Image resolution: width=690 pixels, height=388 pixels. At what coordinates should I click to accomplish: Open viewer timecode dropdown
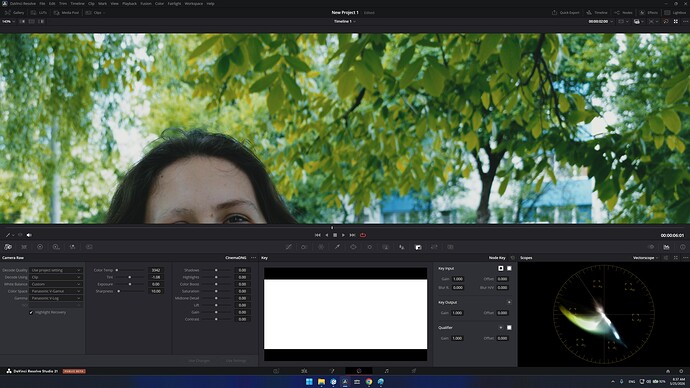click(x=601, y=21)
